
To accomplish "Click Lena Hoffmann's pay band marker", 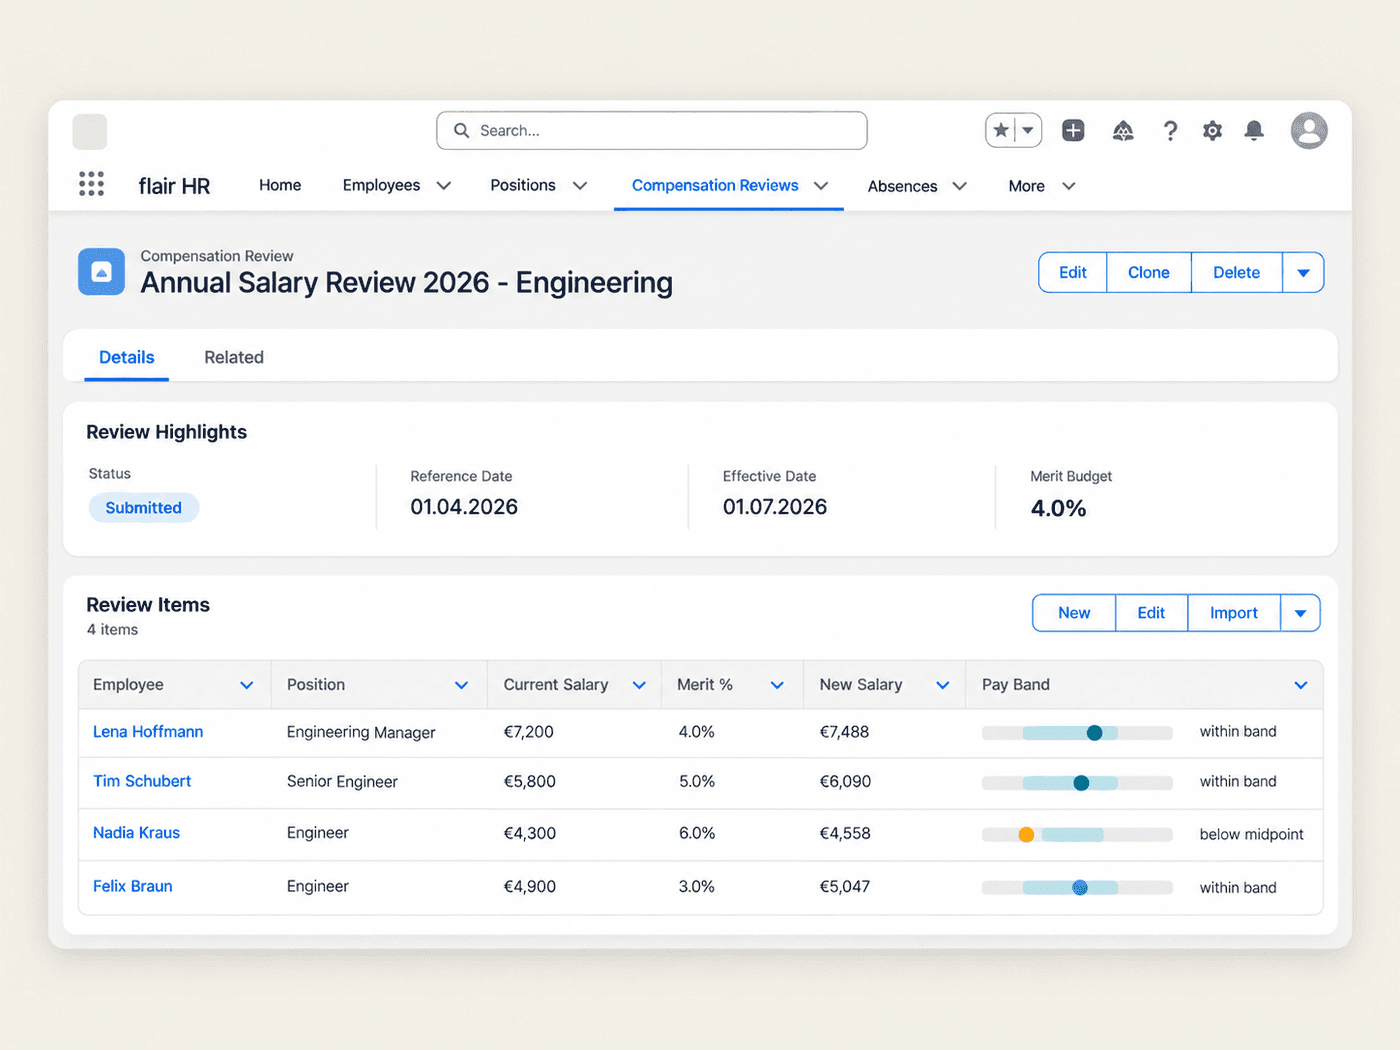I will pos(1094,733).
